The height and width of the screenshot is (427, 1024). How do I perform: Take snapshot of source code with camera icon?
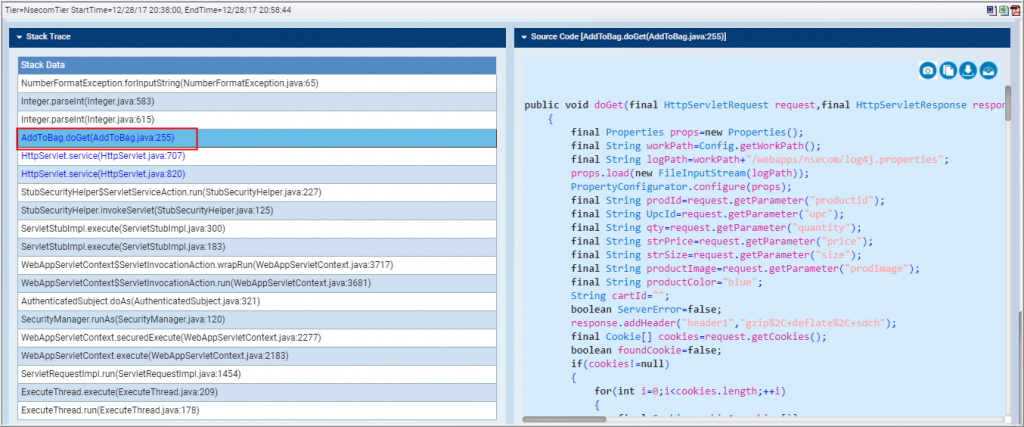click(x=928, y=71)
